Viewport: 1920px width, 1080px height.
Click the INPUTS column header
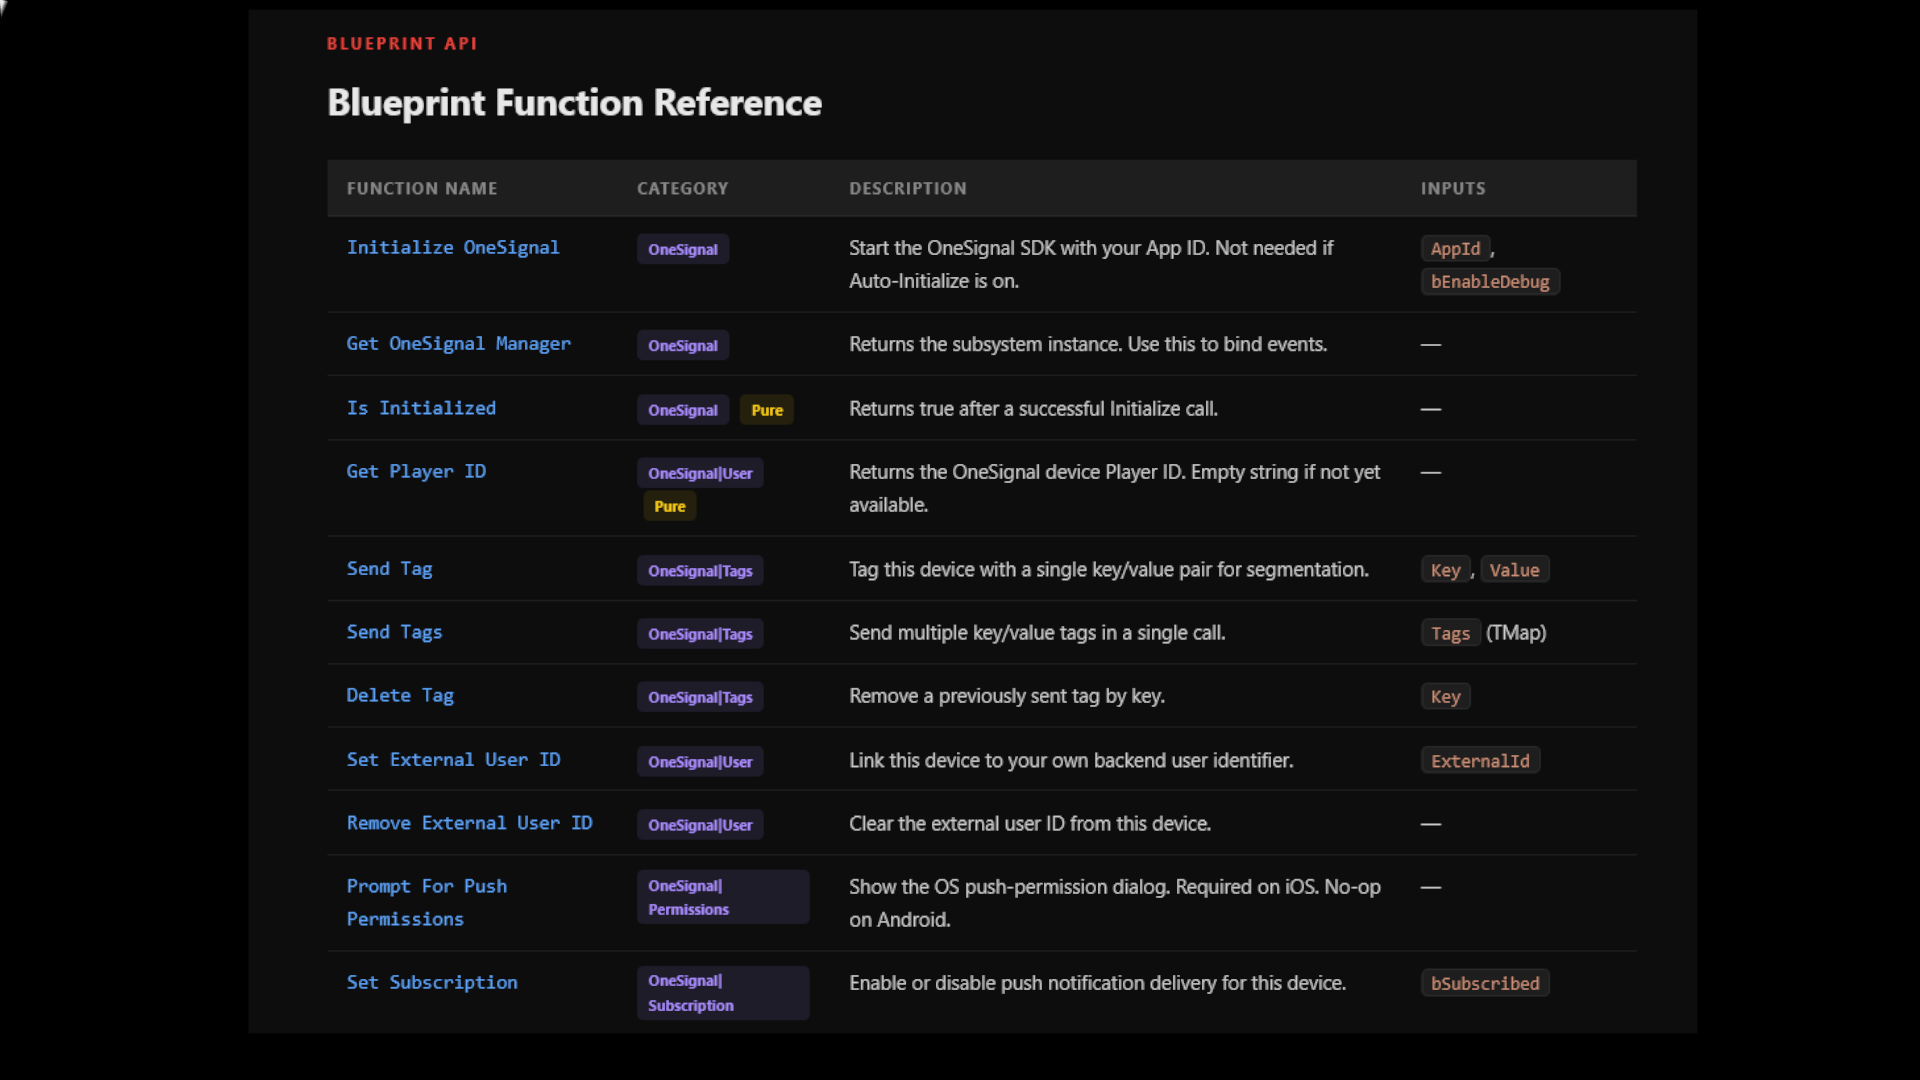click(1453, 188)
